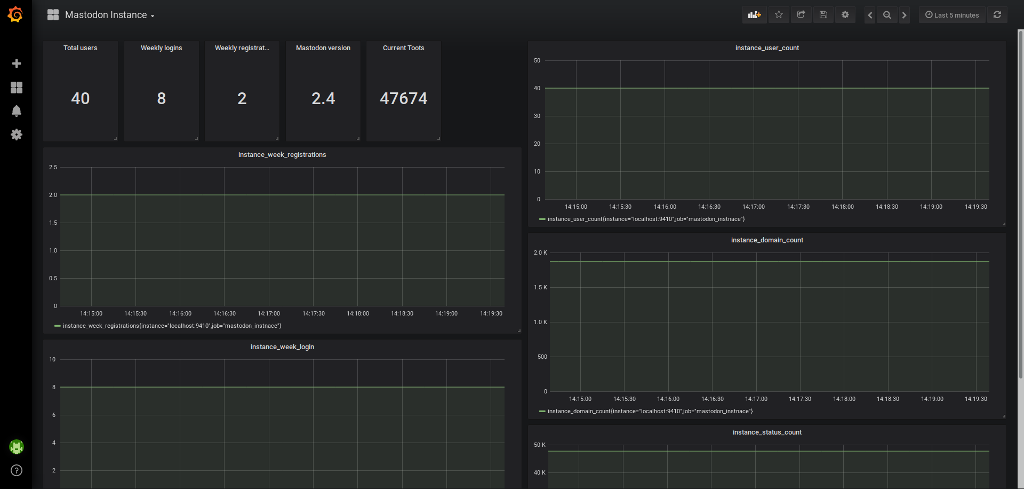
Task: Click the Weekly registrations panel title
Action: [242, 48]
